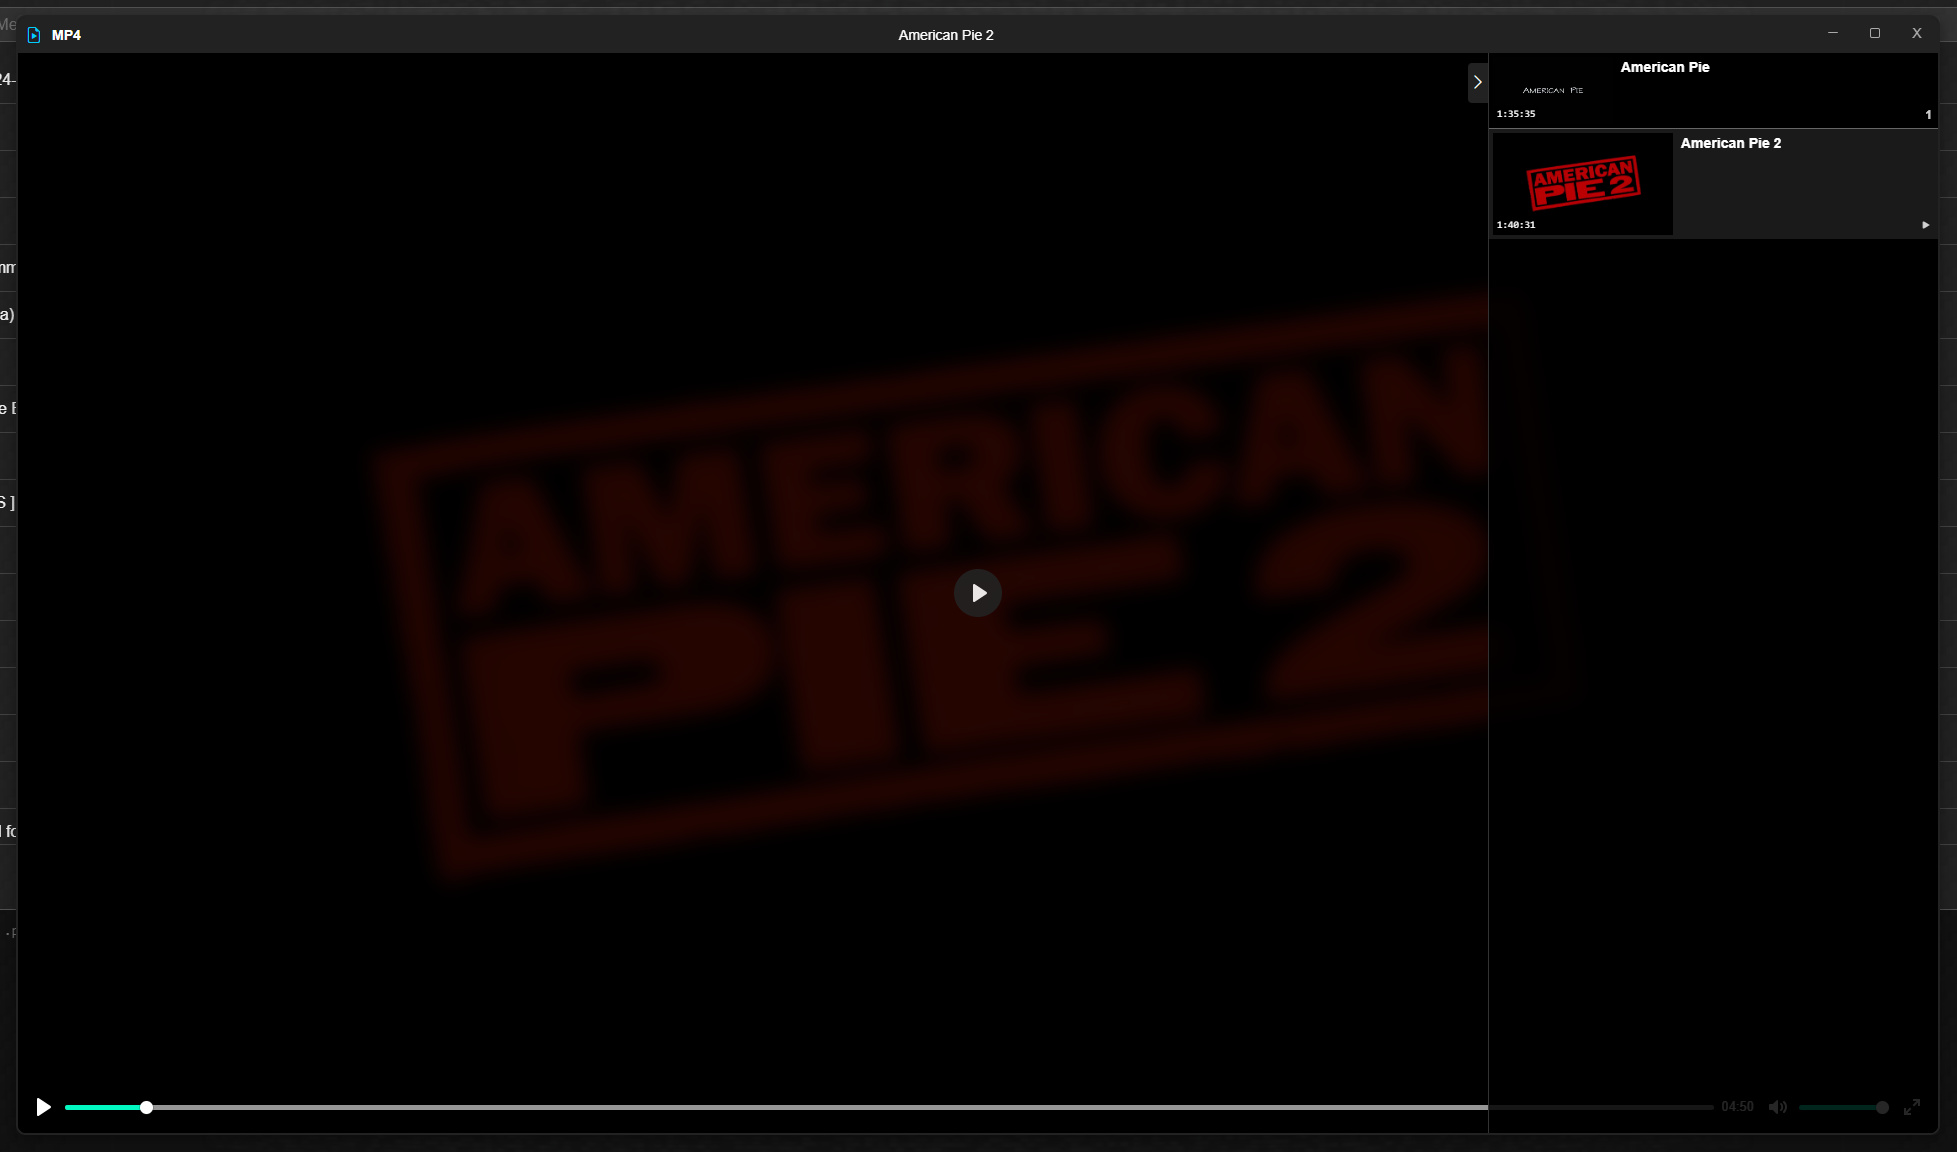This screenshot has width=1957, height=1152.
Task: Click American Pie 2 playlist entry title
Action: (x=1730, y=143)
